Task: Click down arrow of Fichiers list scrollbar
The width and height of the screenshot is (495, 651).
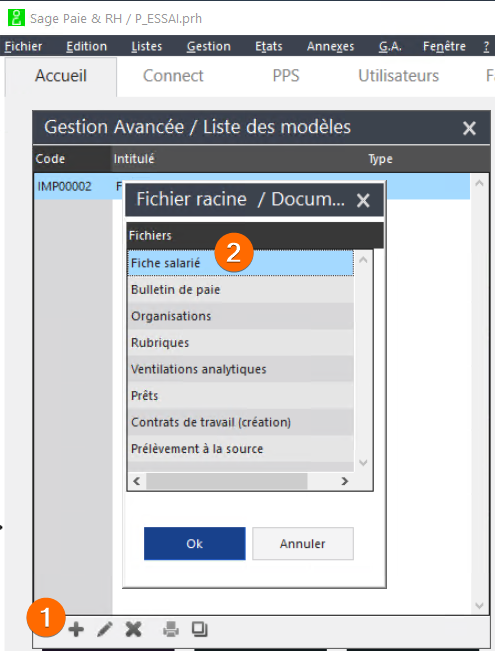Action: 363,463
